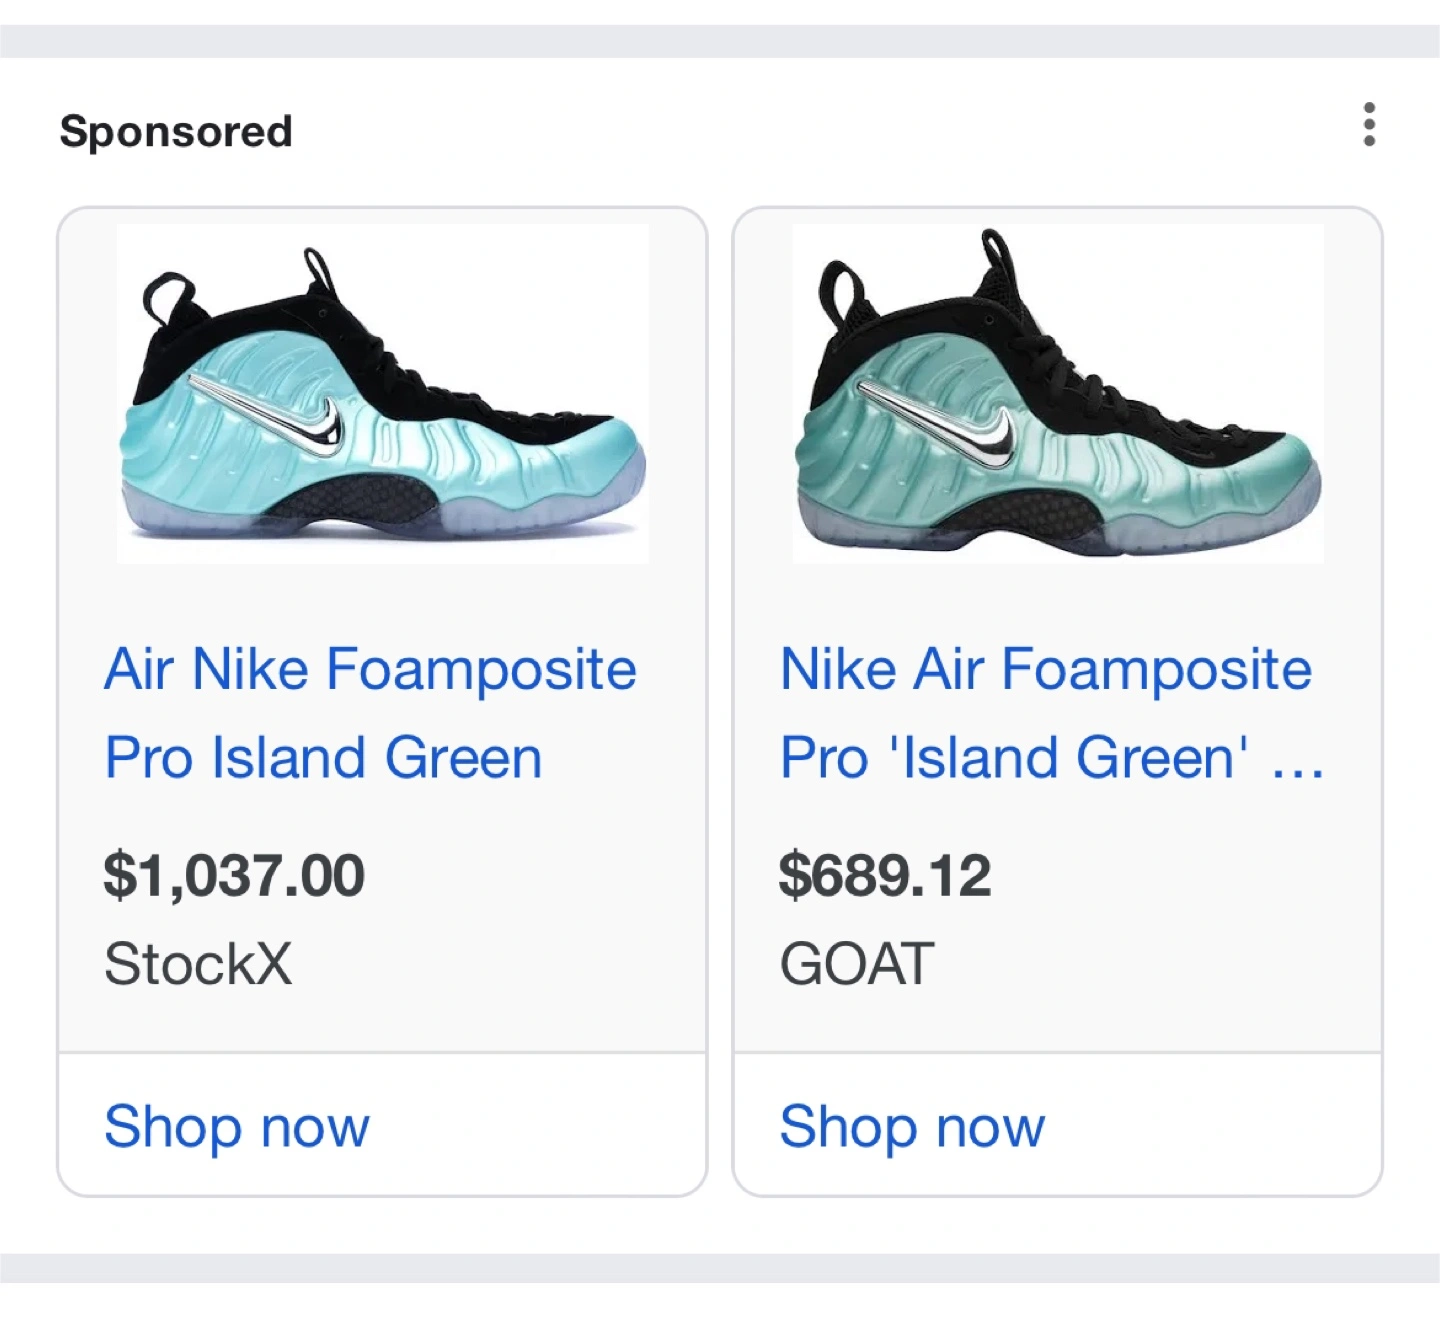1440x1320 pixels.
Task: Click the heel pull tab on StockX shoe
Action: tap(167, 296)
